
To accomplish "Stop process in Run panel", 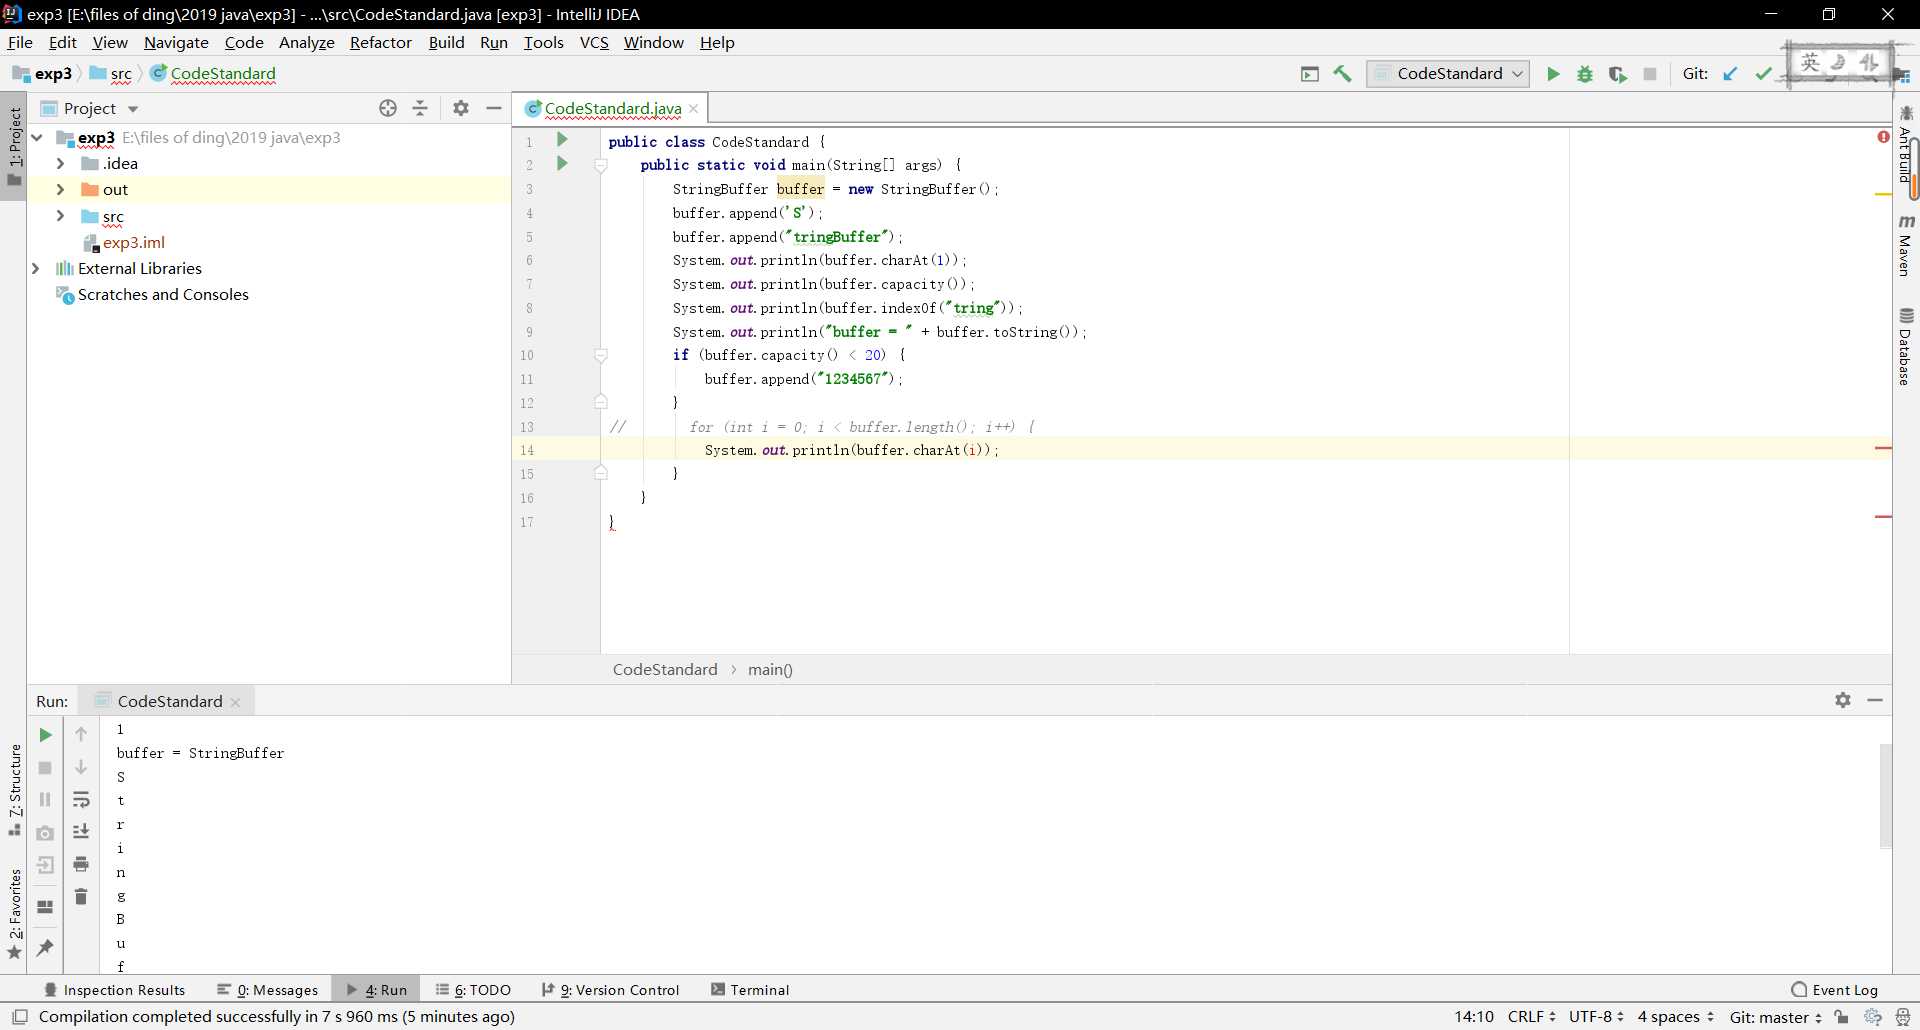I will point(45,768).
